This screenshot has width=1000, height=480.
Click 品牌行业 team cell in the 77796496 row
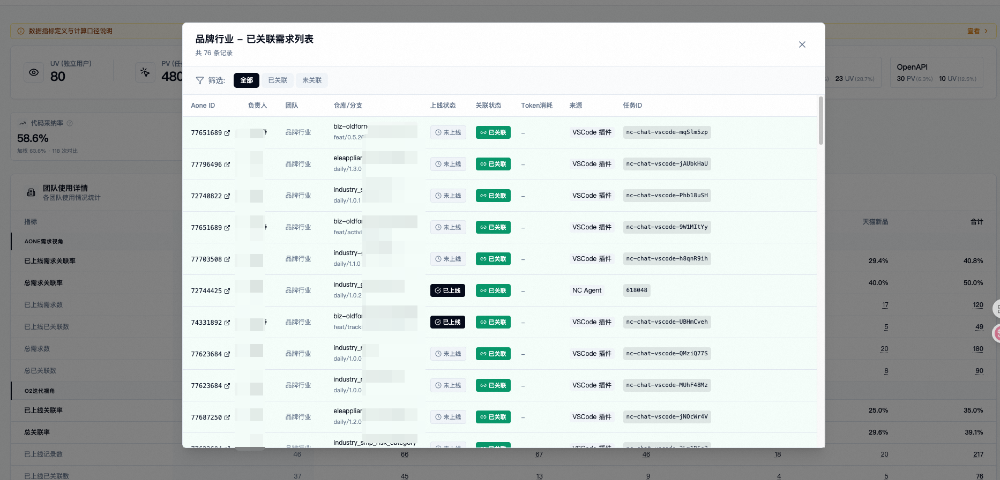point(298,164)
